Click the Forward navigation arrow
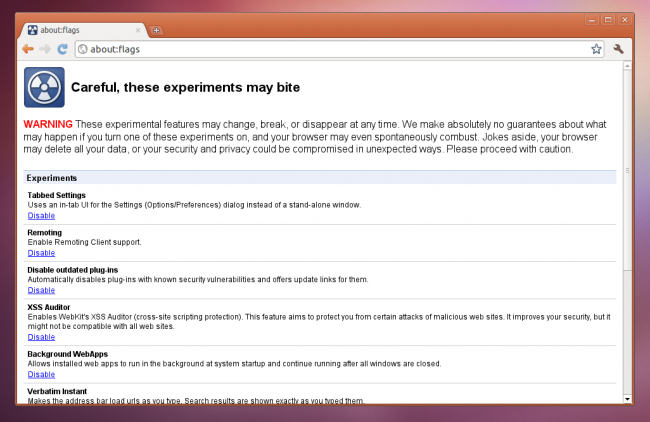The height and width of the screenshot is (422, 650). [x=45, y=49]
